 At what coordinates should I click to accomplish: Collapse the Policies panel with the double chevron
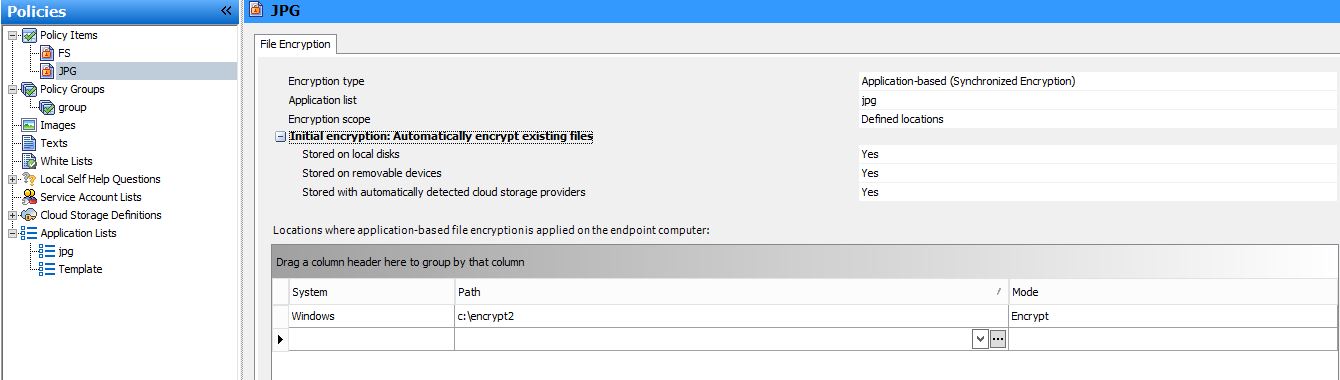point(227,11)
